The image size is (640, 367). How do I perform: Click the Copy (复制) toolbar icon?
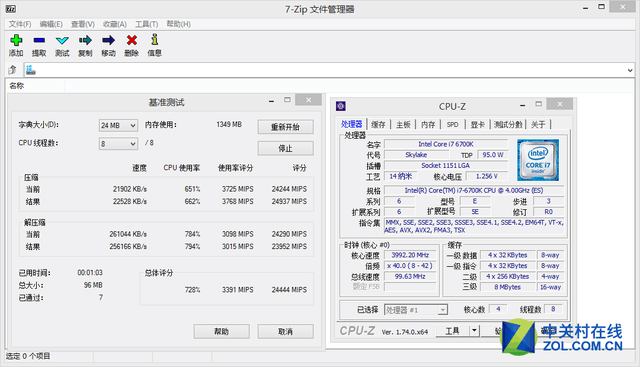click(85, 40)
